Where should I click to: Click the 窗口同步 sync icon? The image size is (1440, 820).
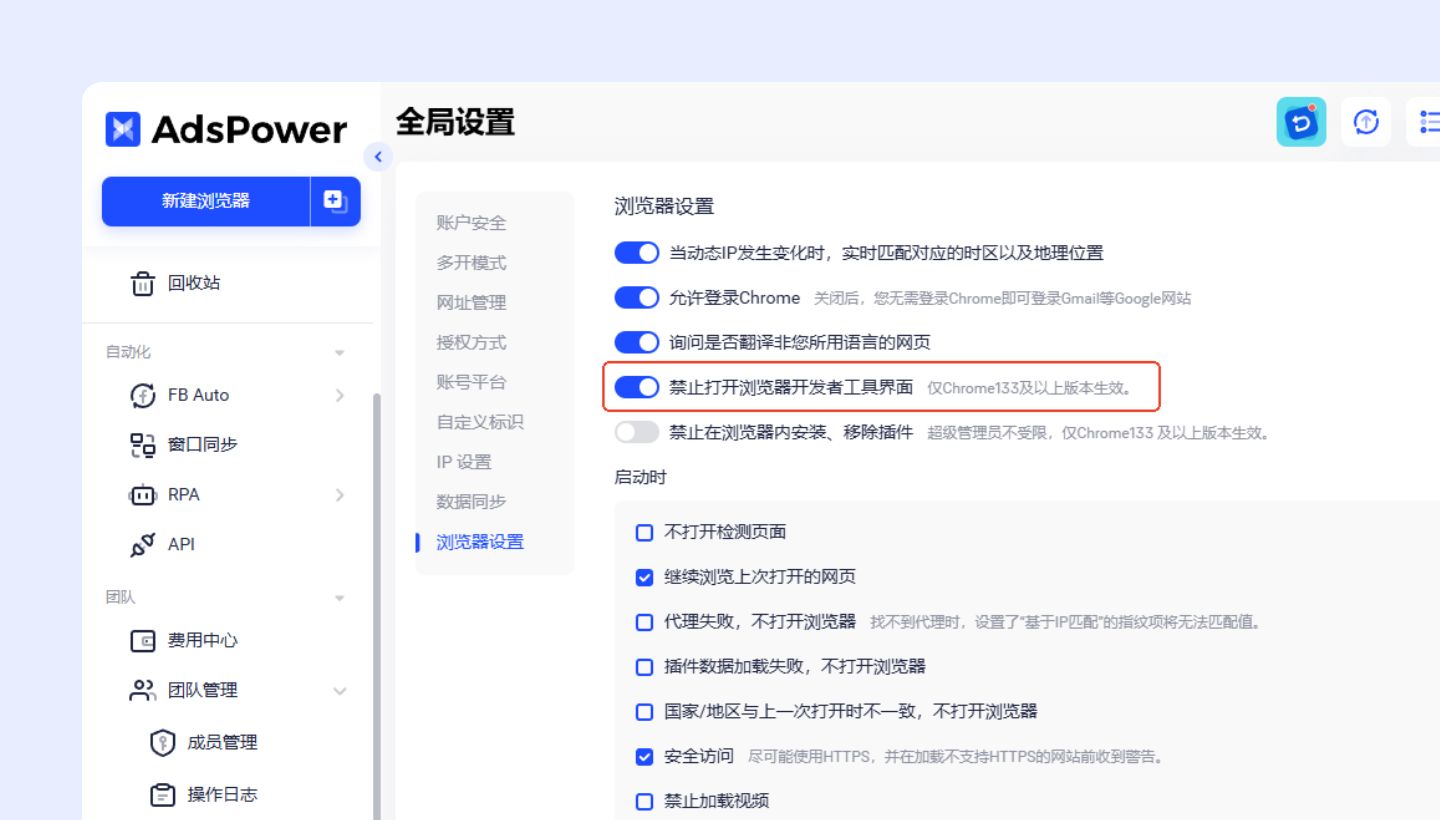click(143, 445)
